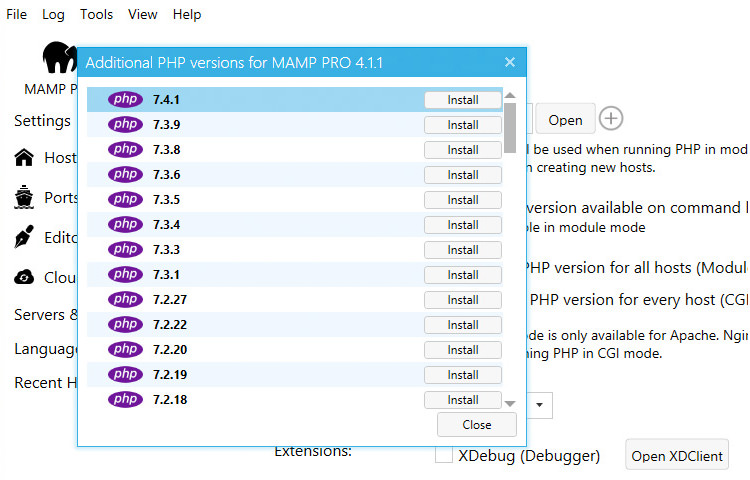Click the Close button in the dialog
The image size is (750, 480).
(x=476, y=425)
